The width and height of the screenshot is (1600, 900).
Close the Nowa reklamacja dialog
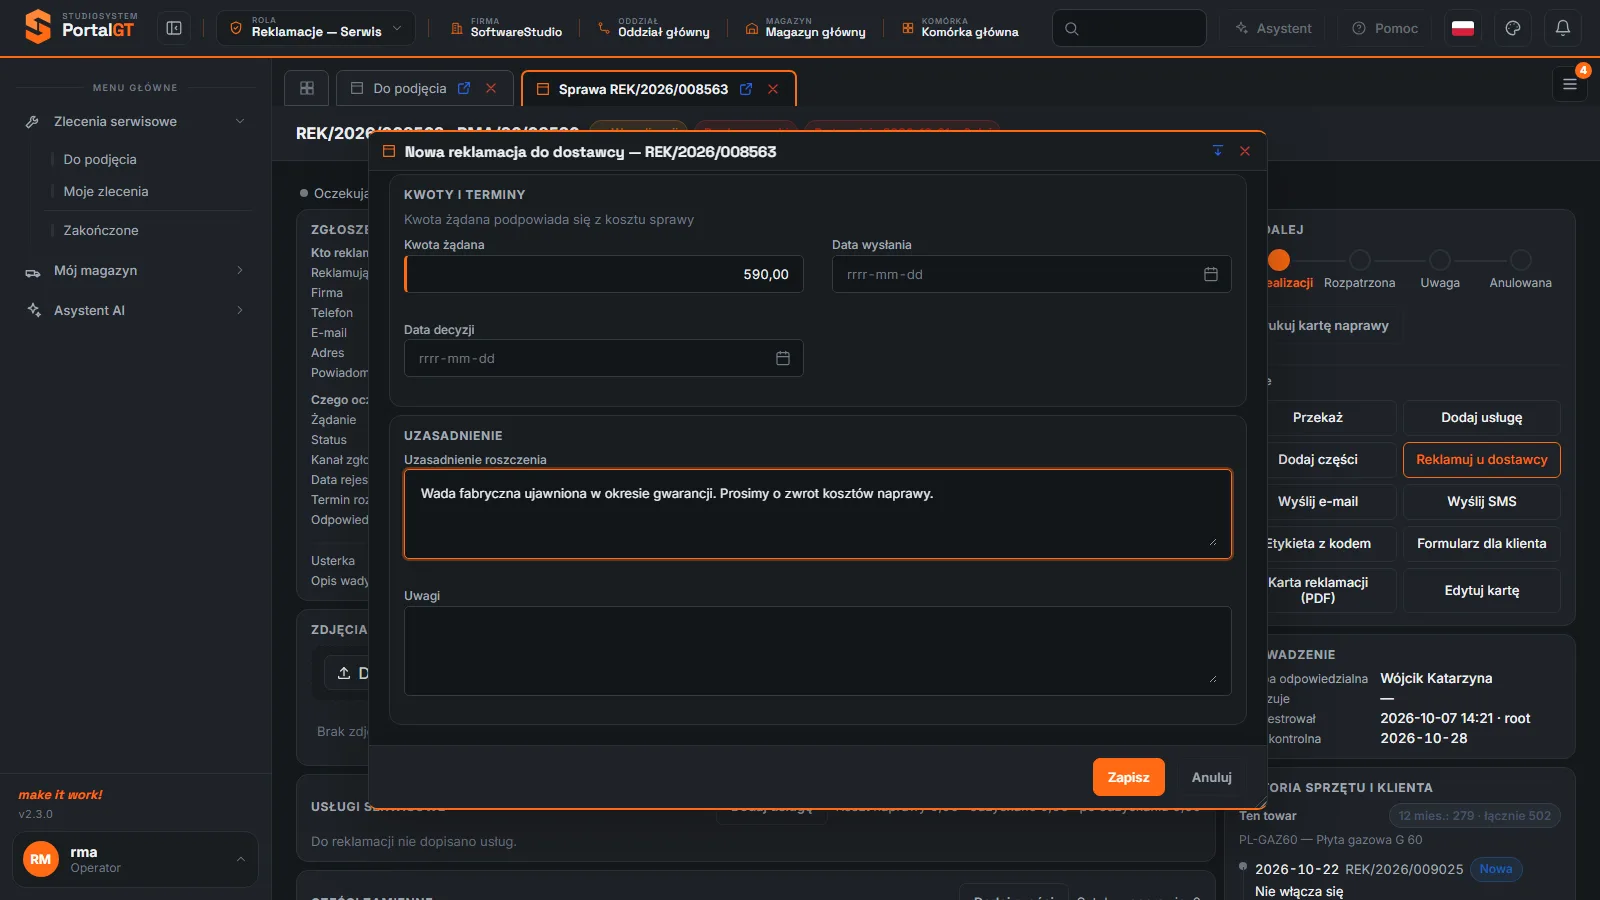click(x=1245, y=151)
